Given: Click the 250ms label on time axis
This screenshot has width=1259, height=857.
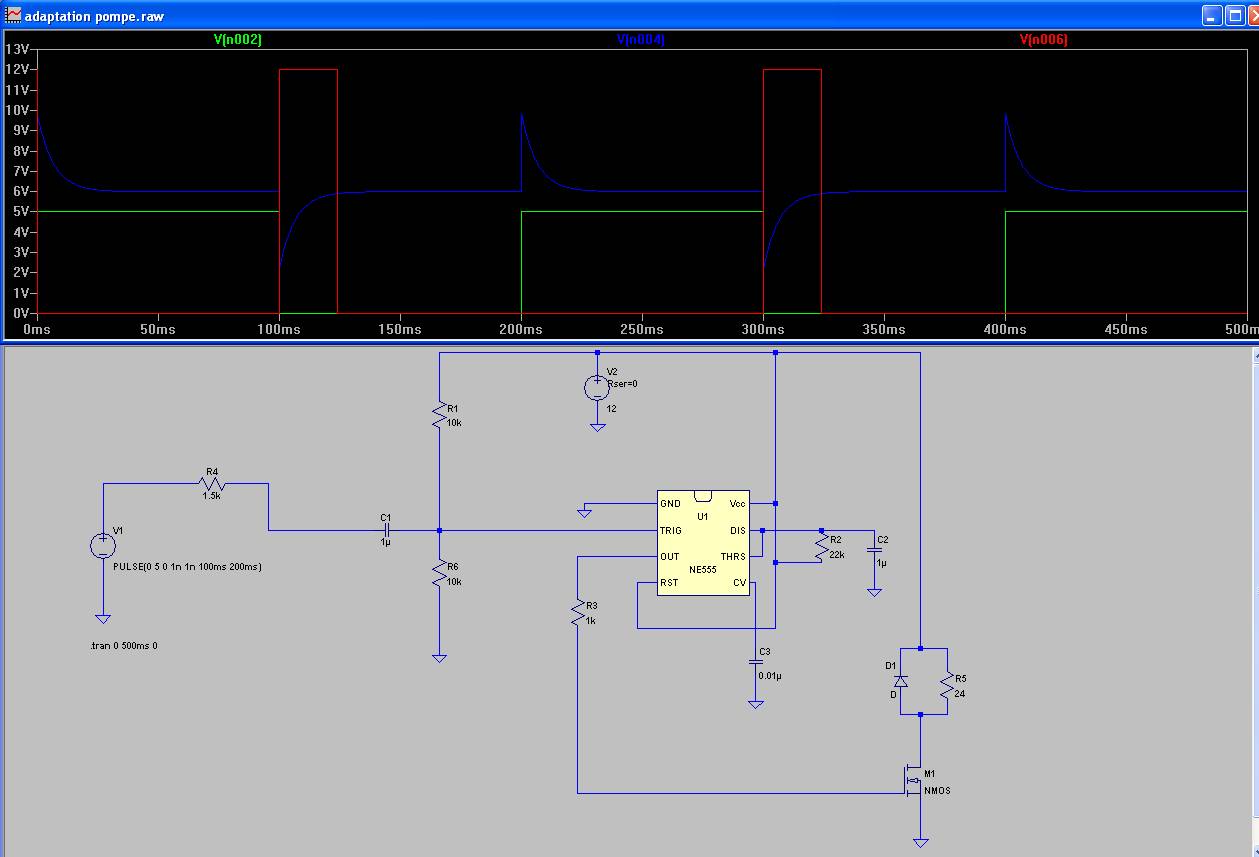Looking at the screenshot, I should (x=641, y=329).
